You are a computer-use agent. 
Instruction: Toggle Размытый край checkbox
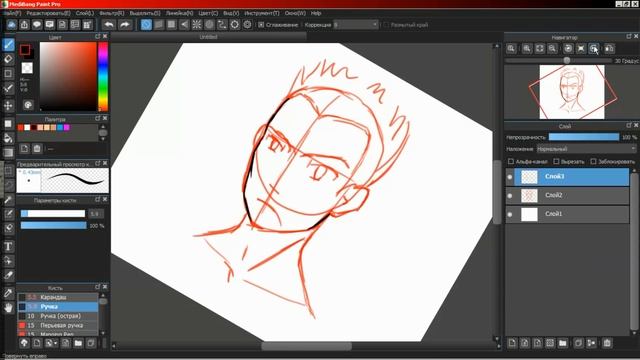coord(386,25)
